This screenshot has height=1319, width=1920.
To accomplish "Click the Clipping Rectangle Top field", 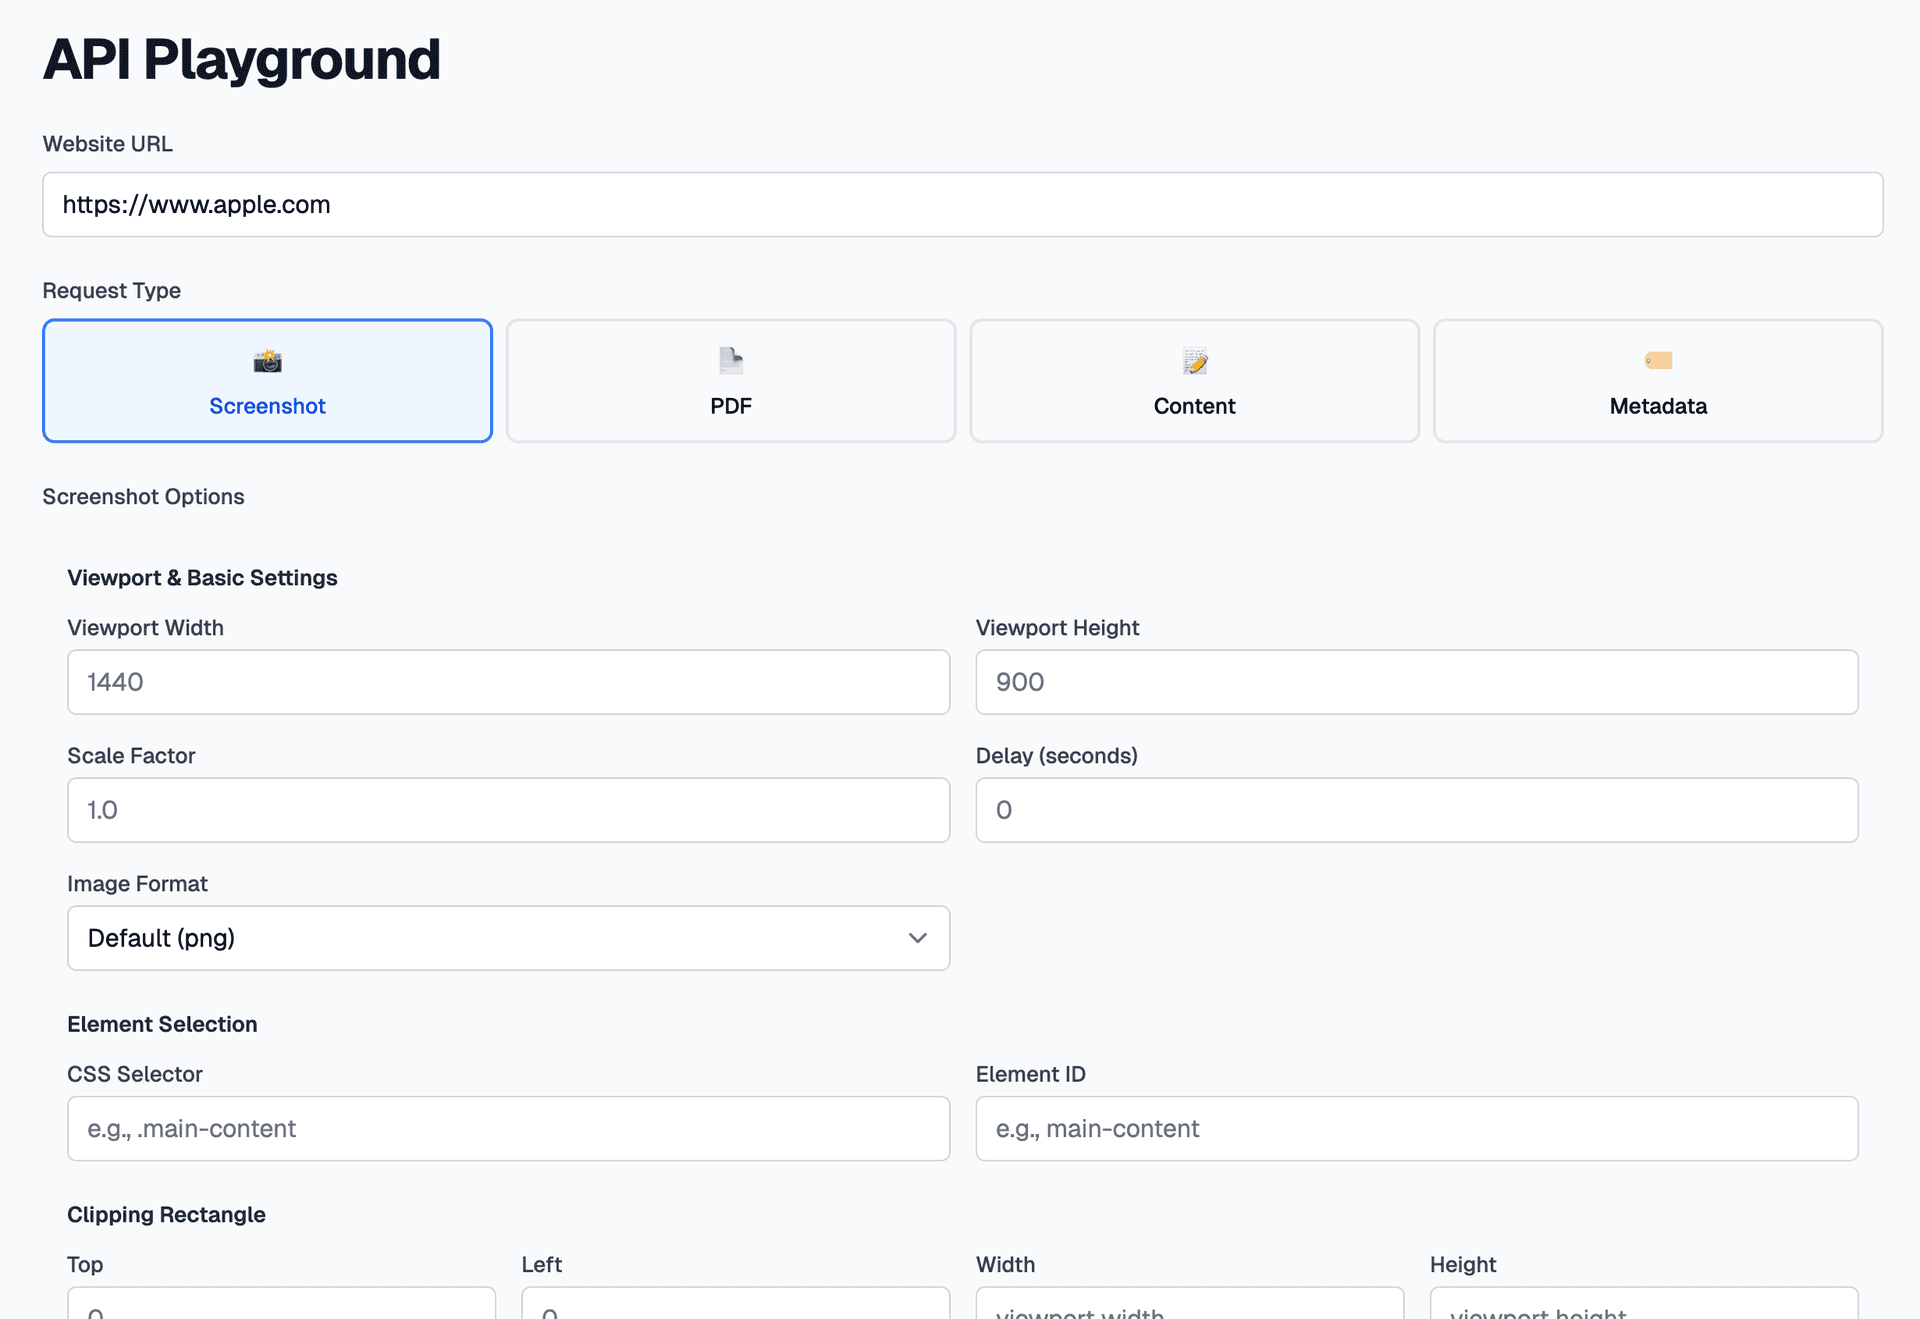I will (x=281, y=1305).
